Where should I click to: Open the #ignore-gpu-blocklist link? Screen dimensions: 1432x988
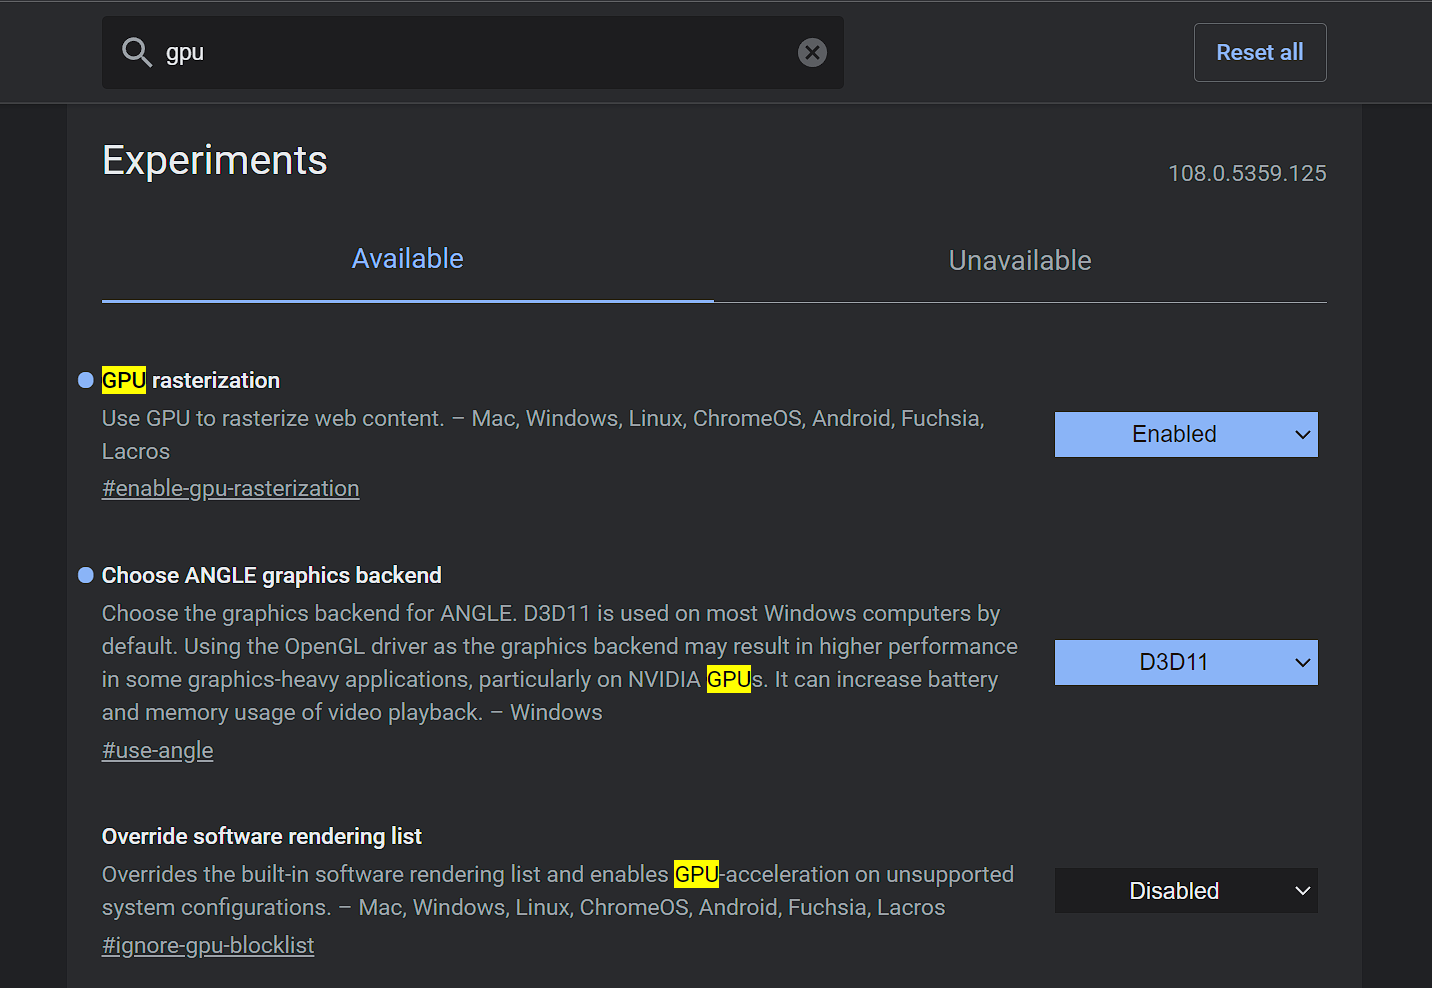(208, 946)
